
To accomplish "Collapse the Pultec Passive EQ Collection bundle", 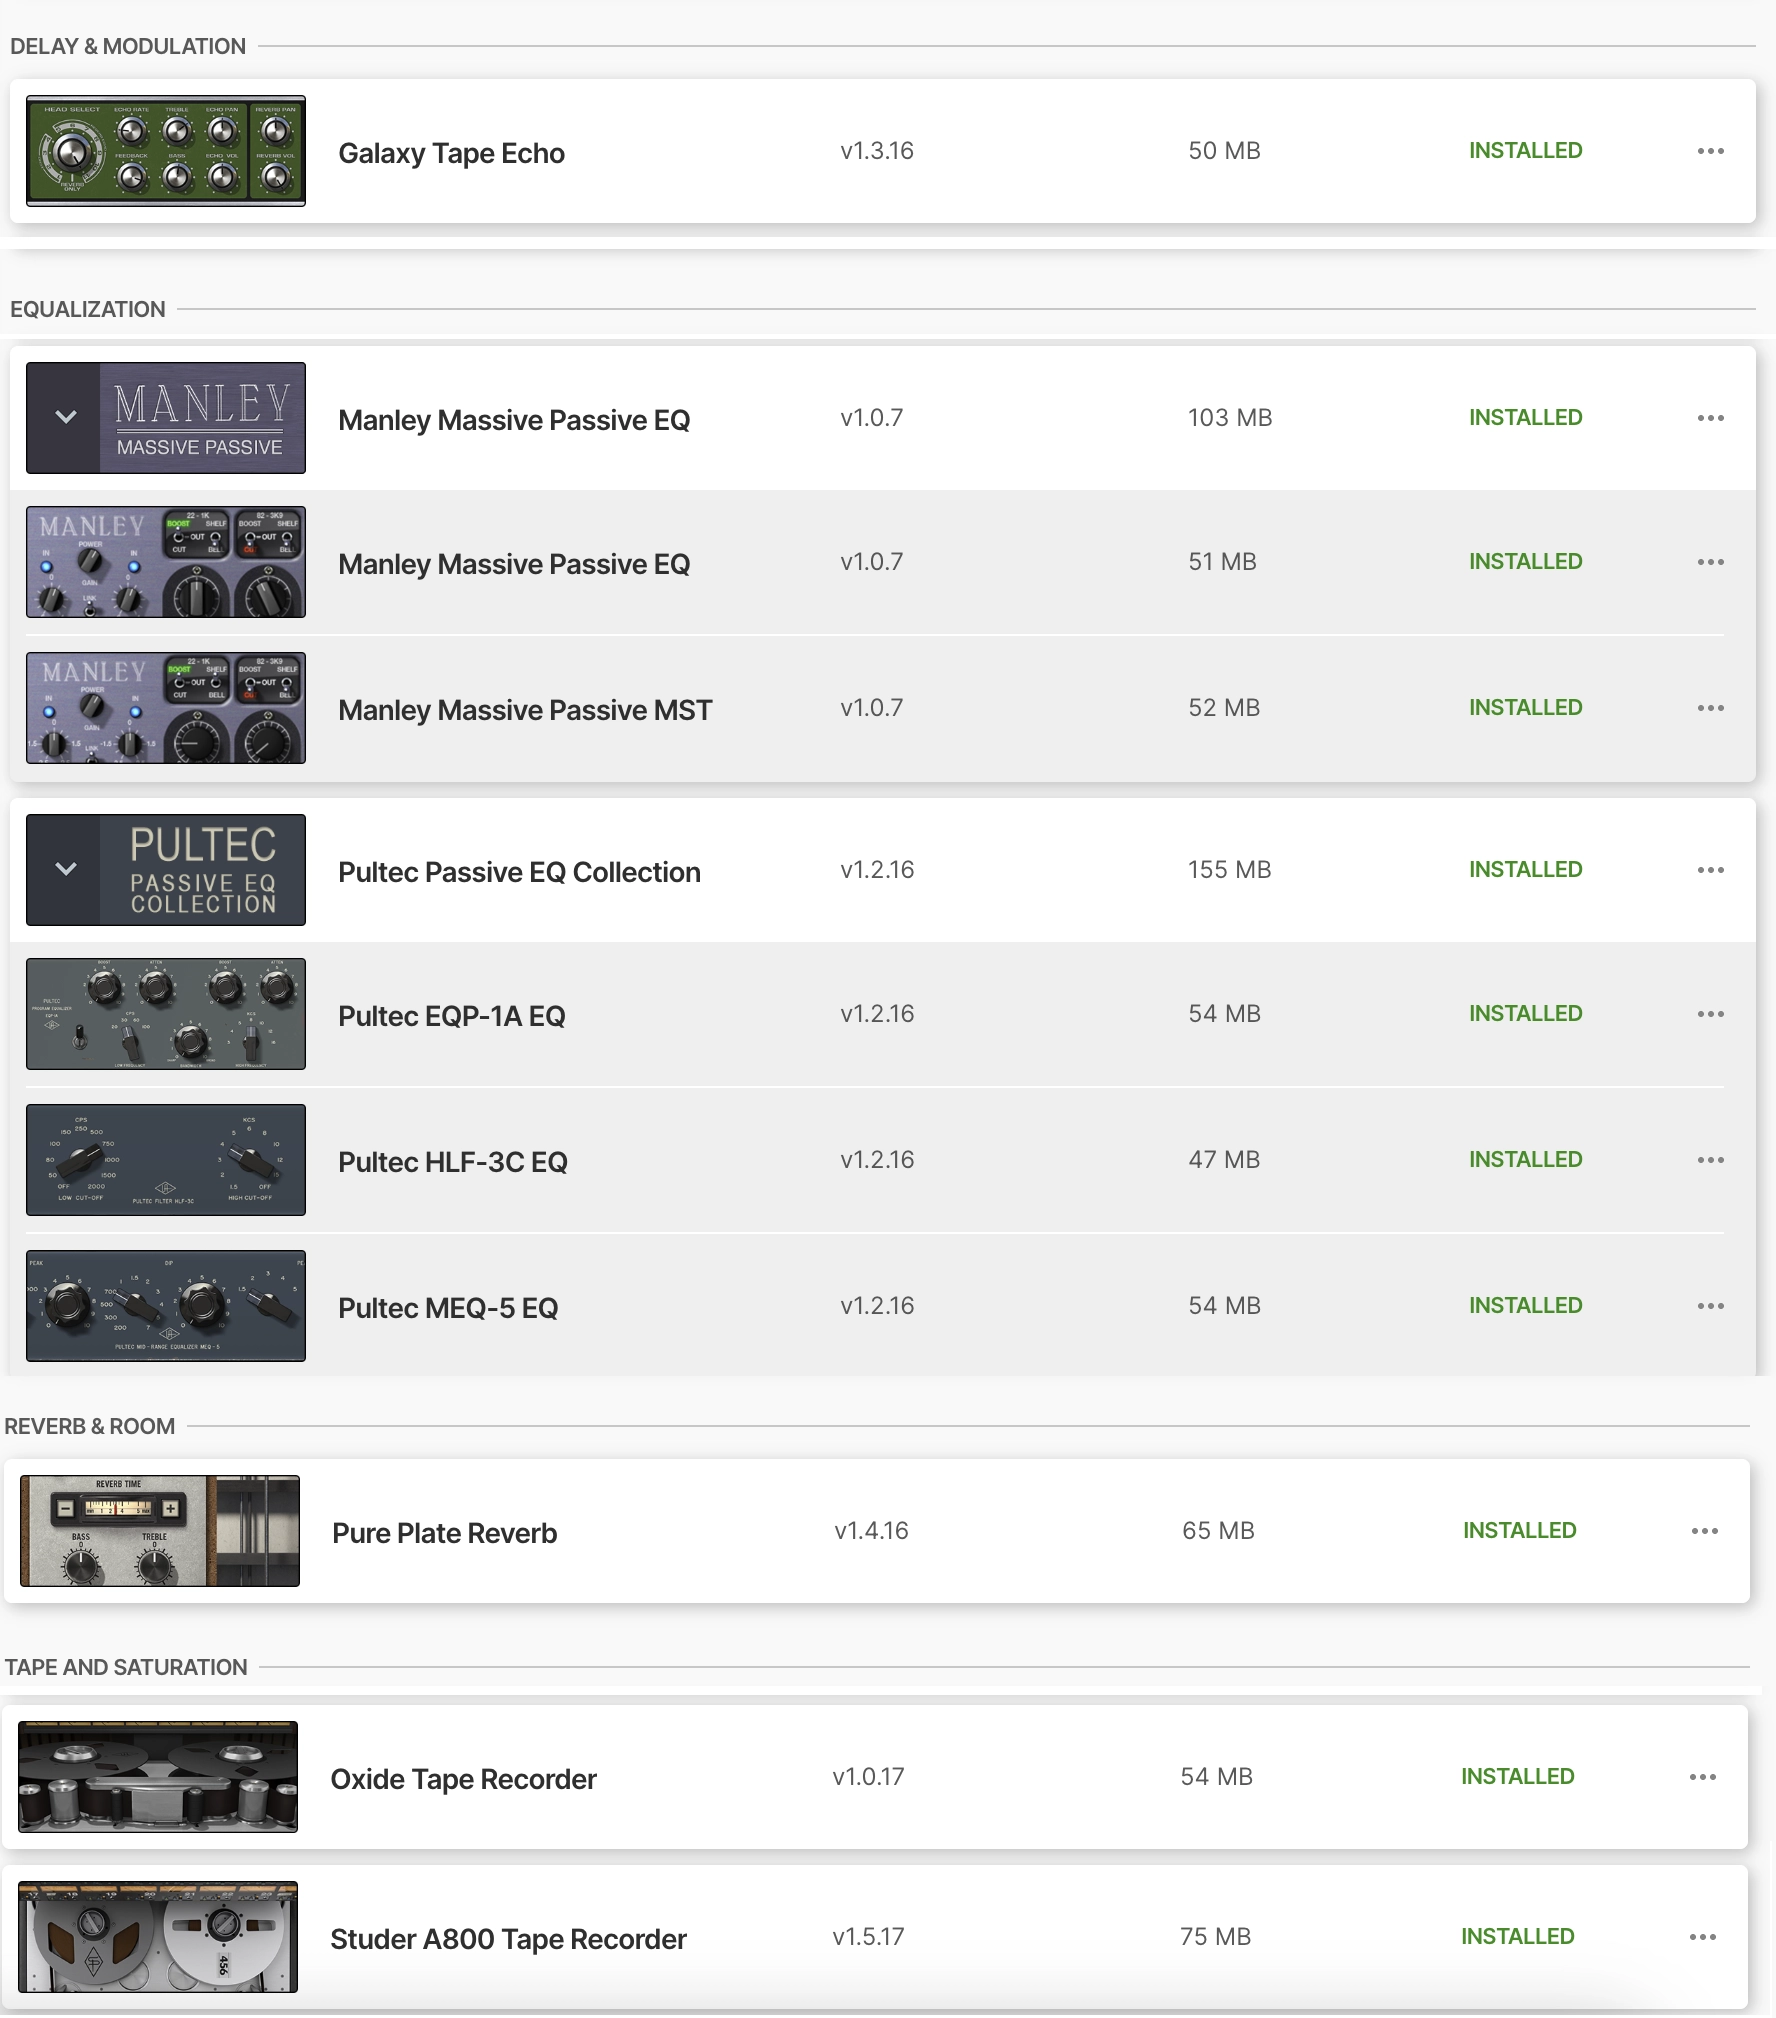I will click(x=65, y=870).
